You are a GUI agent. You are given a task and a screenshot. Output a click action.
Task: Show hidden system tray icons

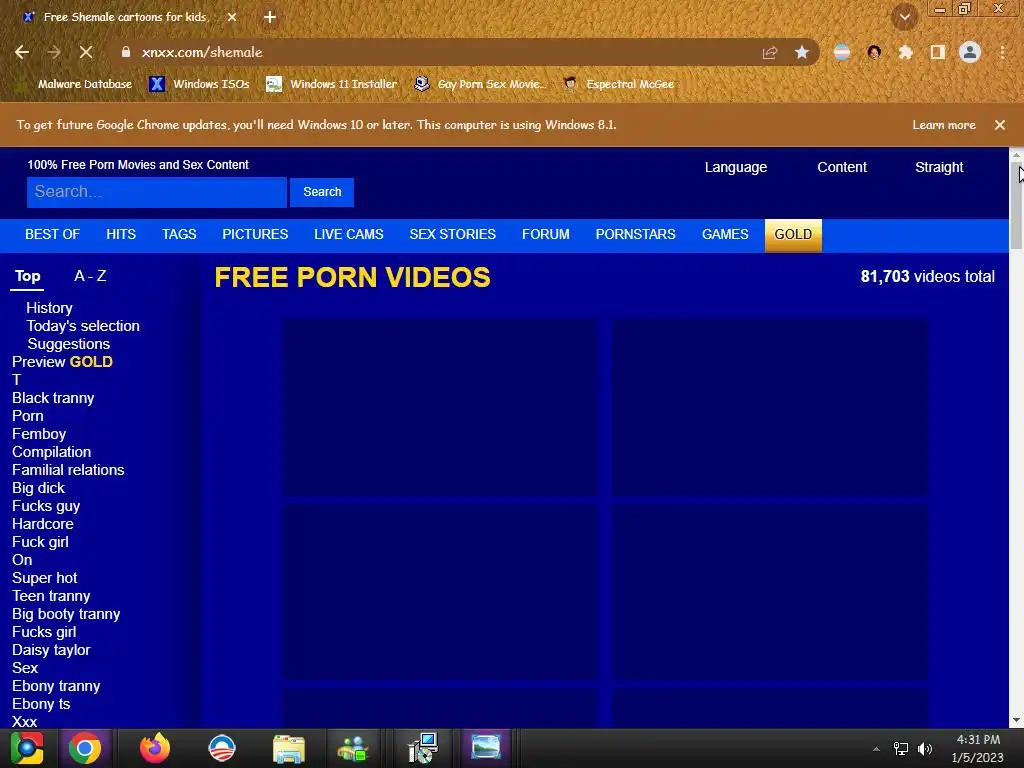click(x=876, y=749)
